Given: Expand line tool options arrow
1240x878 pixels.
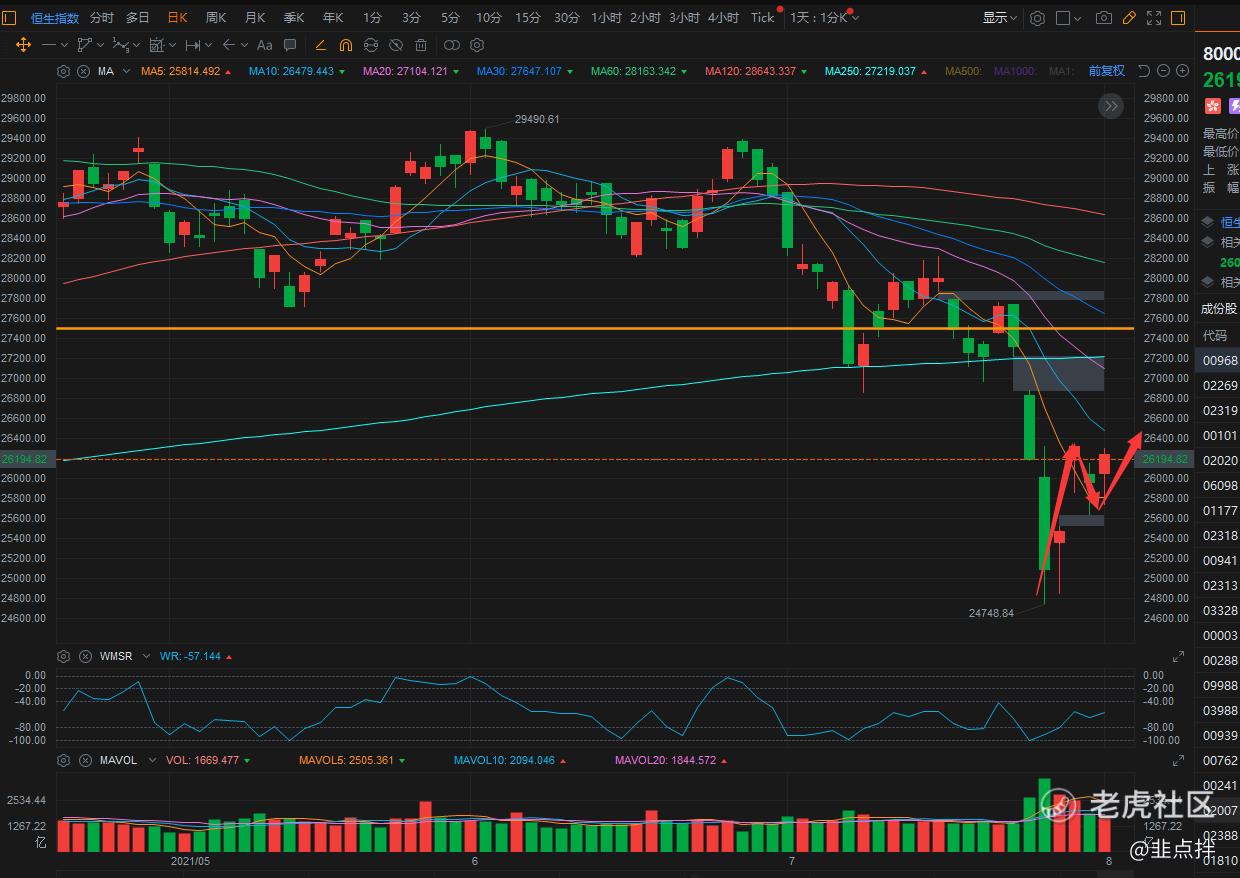Looking at the screenshot, I should click(x=64, y=45).
